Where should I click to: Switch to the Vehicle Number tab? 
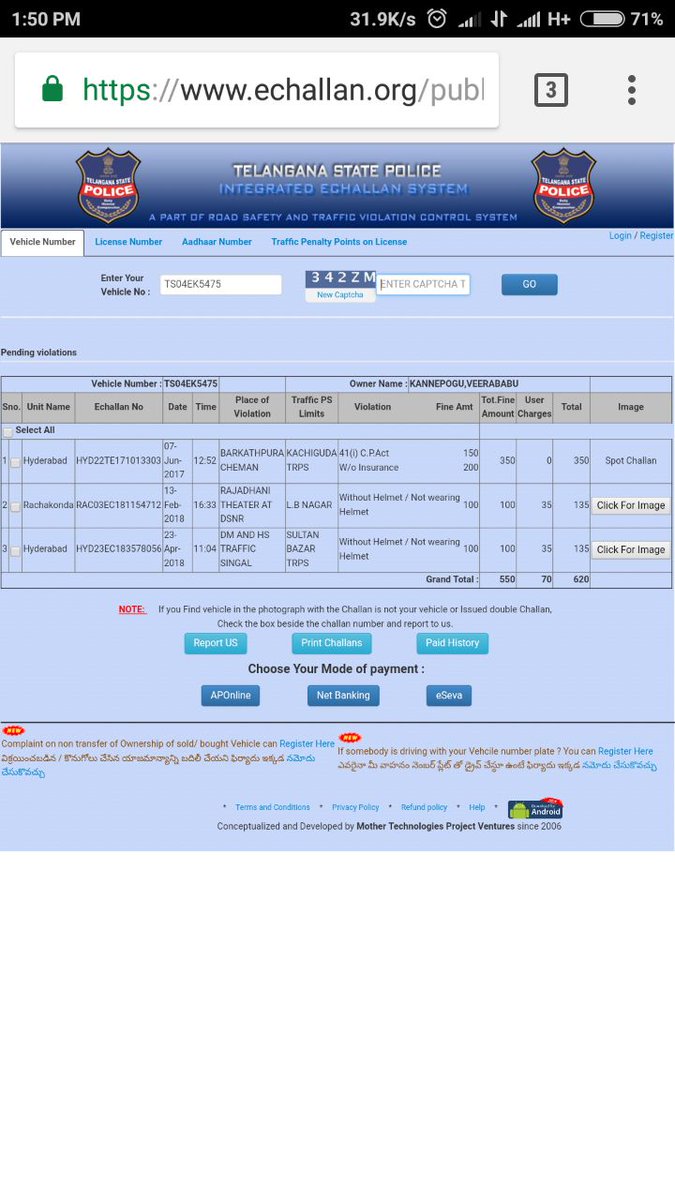(42, 242)
